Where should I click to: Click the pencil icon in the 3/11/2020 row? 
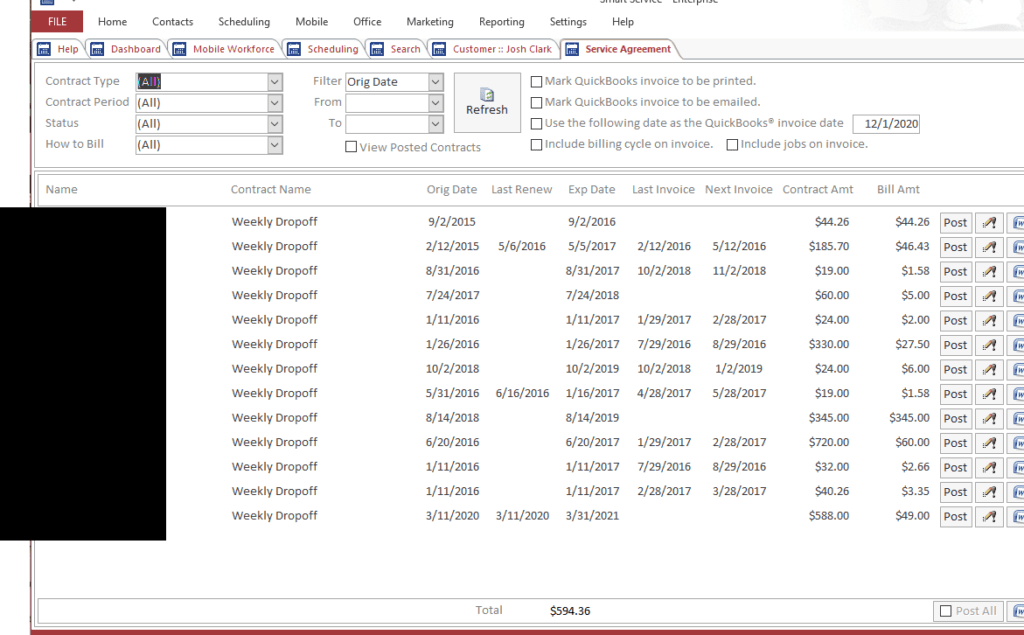(989, 517)
